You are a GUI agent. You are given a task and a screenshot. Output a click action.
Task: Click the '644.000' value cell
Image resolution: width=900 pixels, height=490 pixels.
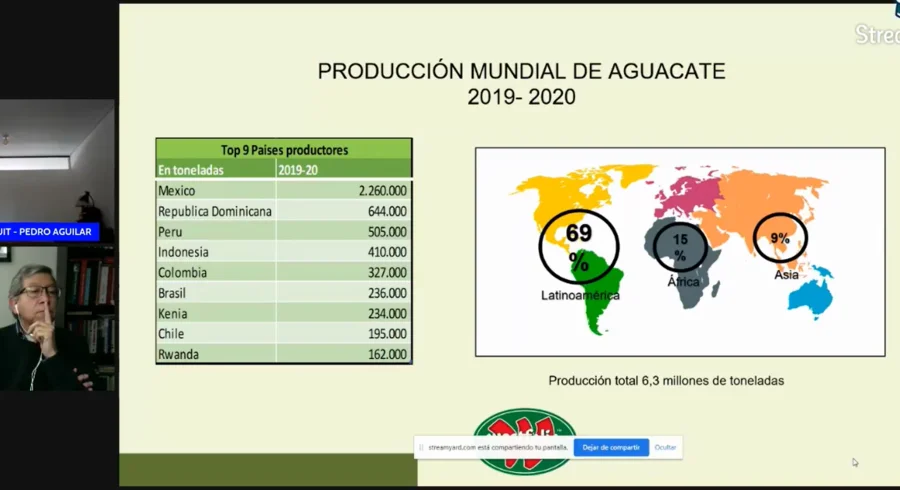pyautogui.click(x=343, y=211)
